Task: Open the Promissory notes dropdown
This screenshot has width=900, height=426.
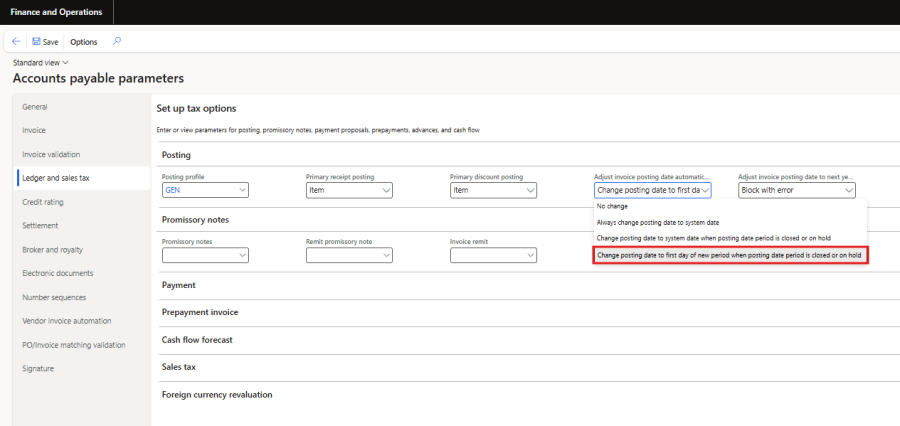Action: point(205,255)
